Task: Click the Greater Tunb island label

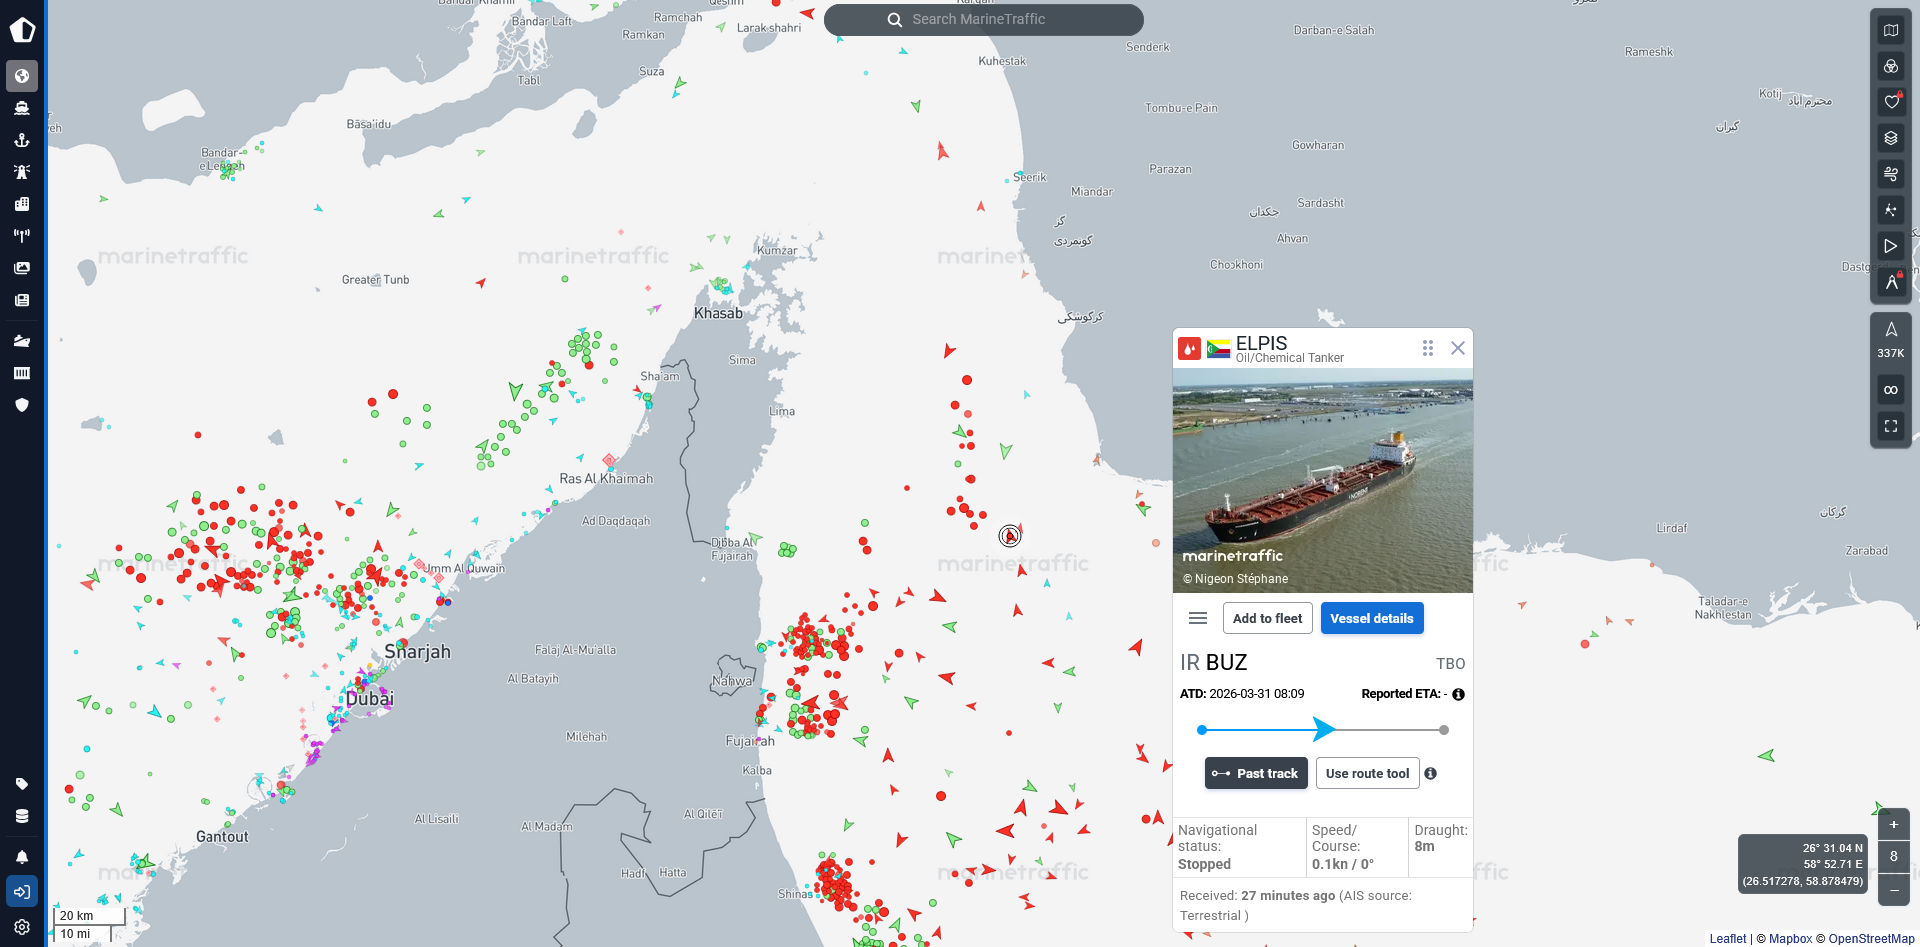Action: coord(375,280)
